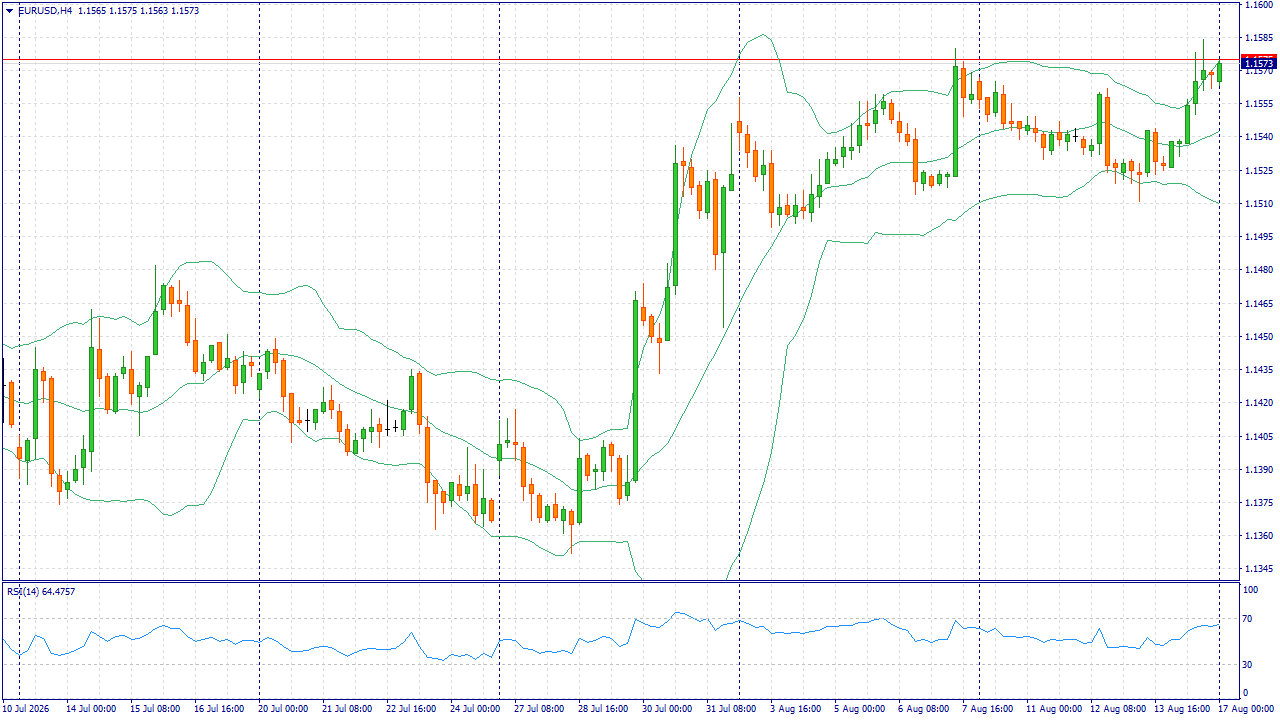1280x720 pixels.
Task: Click the 1.1540 price axis label
Action: (x=1258, y=137)
